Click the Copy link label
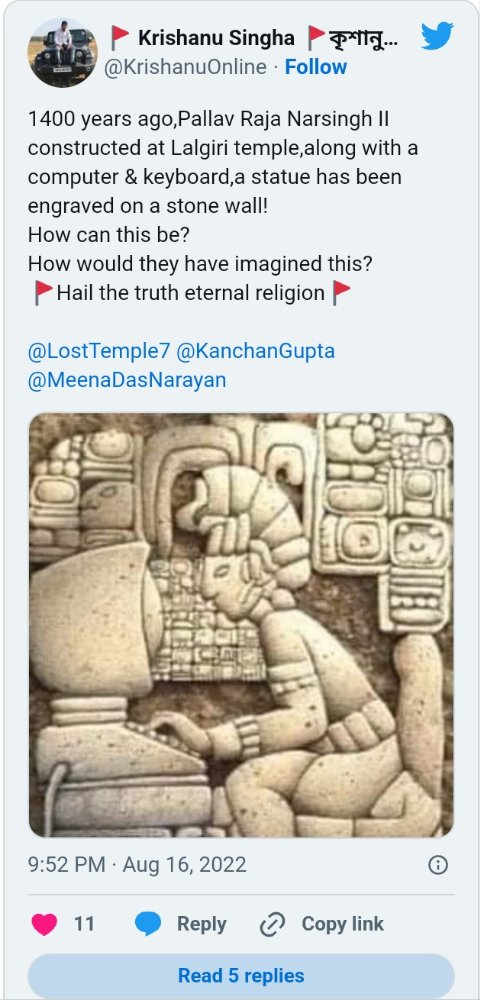The width and height of the screenshot is (480, 1000). point(342,924)
